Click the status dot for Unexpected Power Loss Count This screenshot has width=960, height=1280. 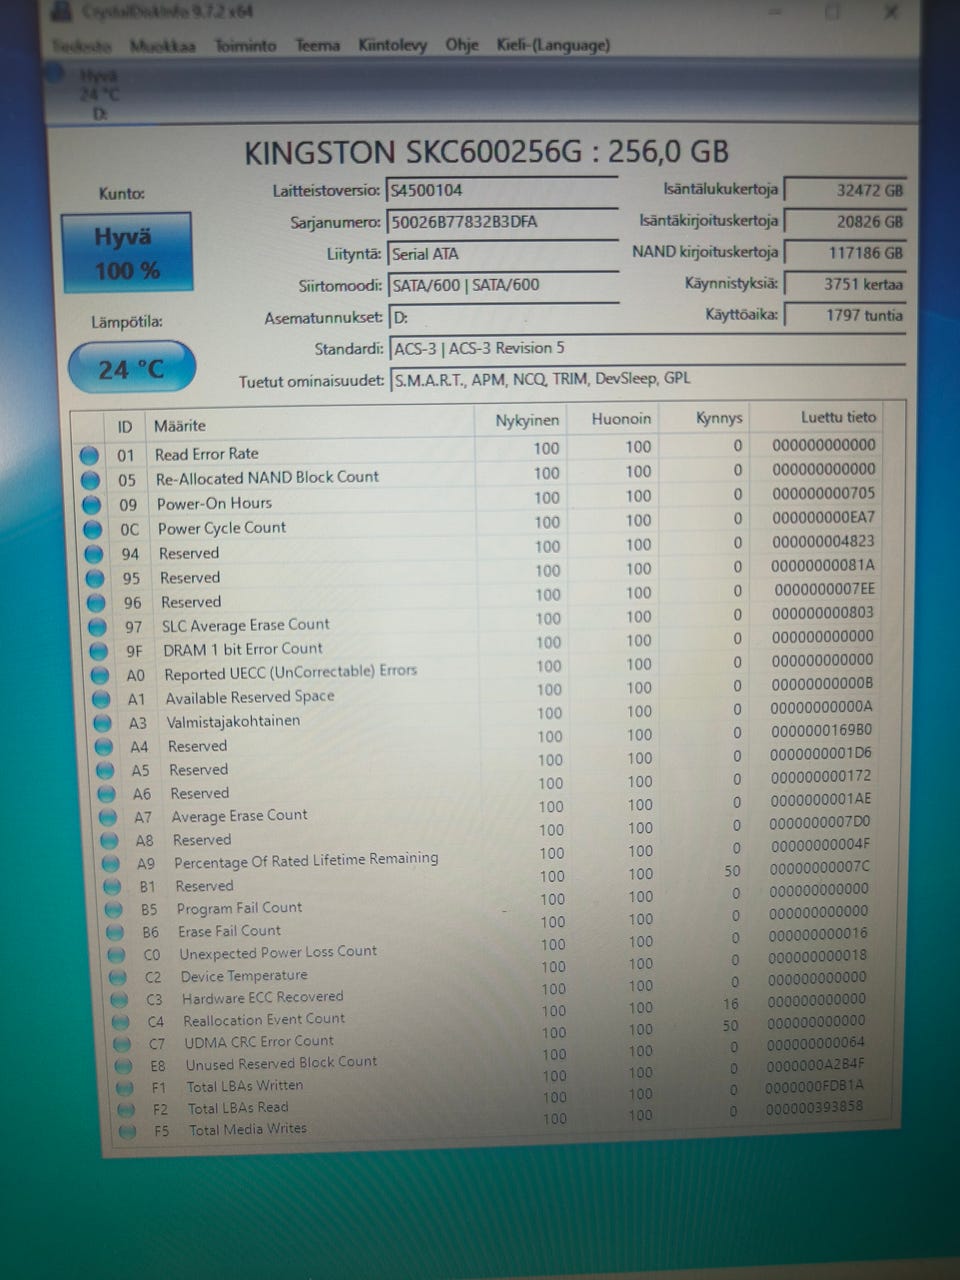tap(117, 955)
